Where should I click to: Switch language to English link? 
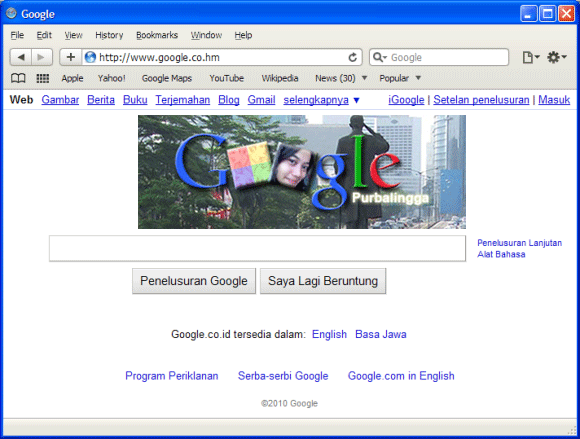329,334
